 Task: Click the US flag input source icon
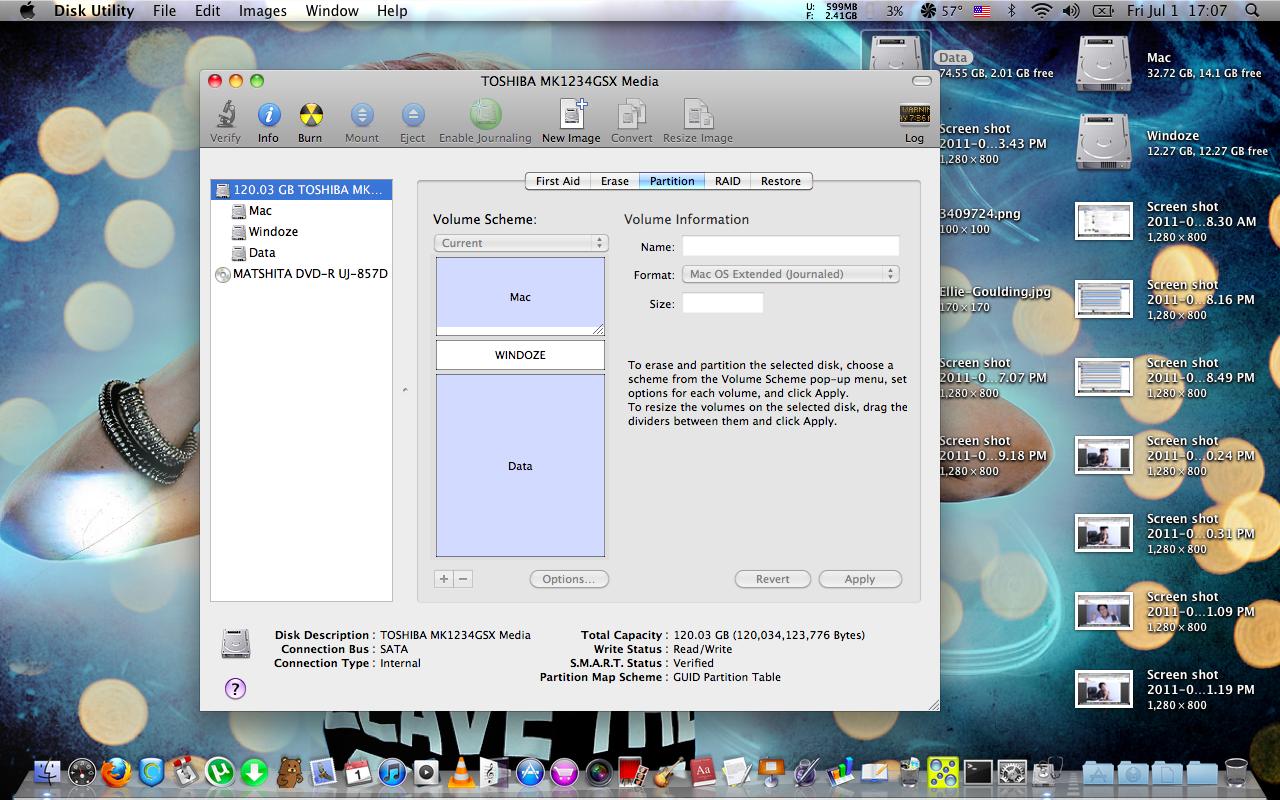tap(981, 11)
